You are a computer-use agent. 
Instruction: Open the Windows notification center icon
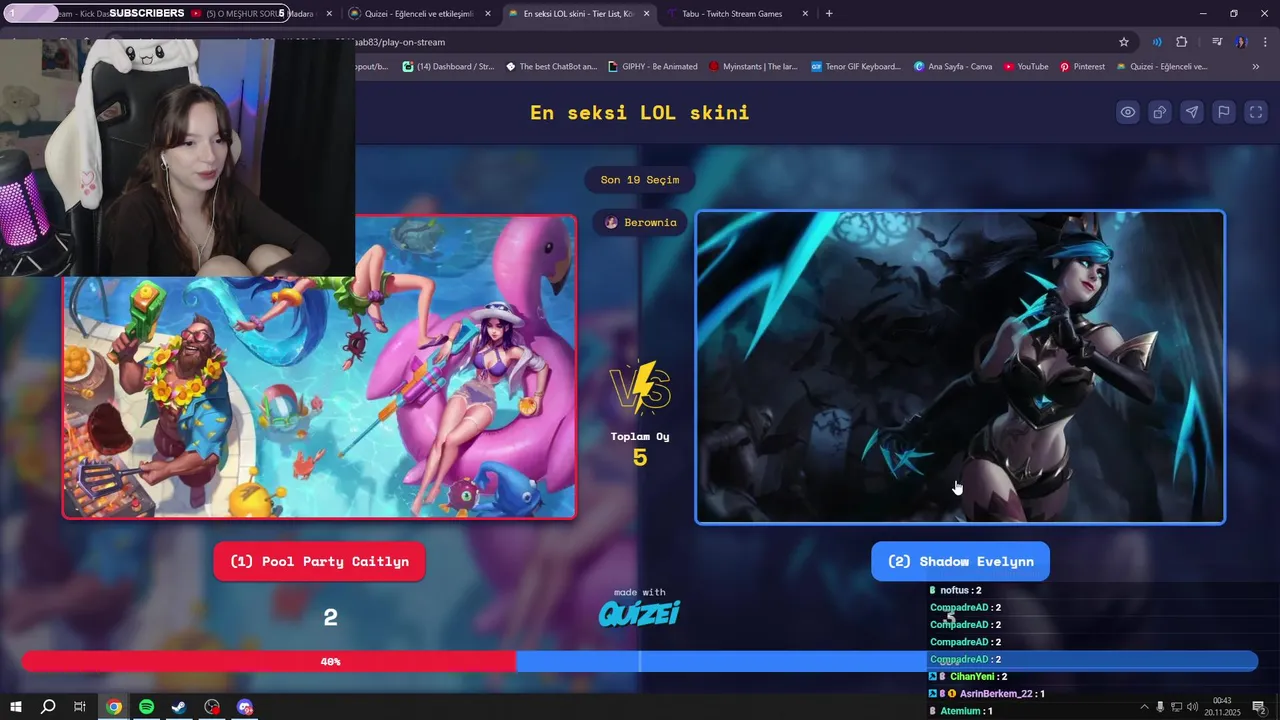(x=1258, y=707)
